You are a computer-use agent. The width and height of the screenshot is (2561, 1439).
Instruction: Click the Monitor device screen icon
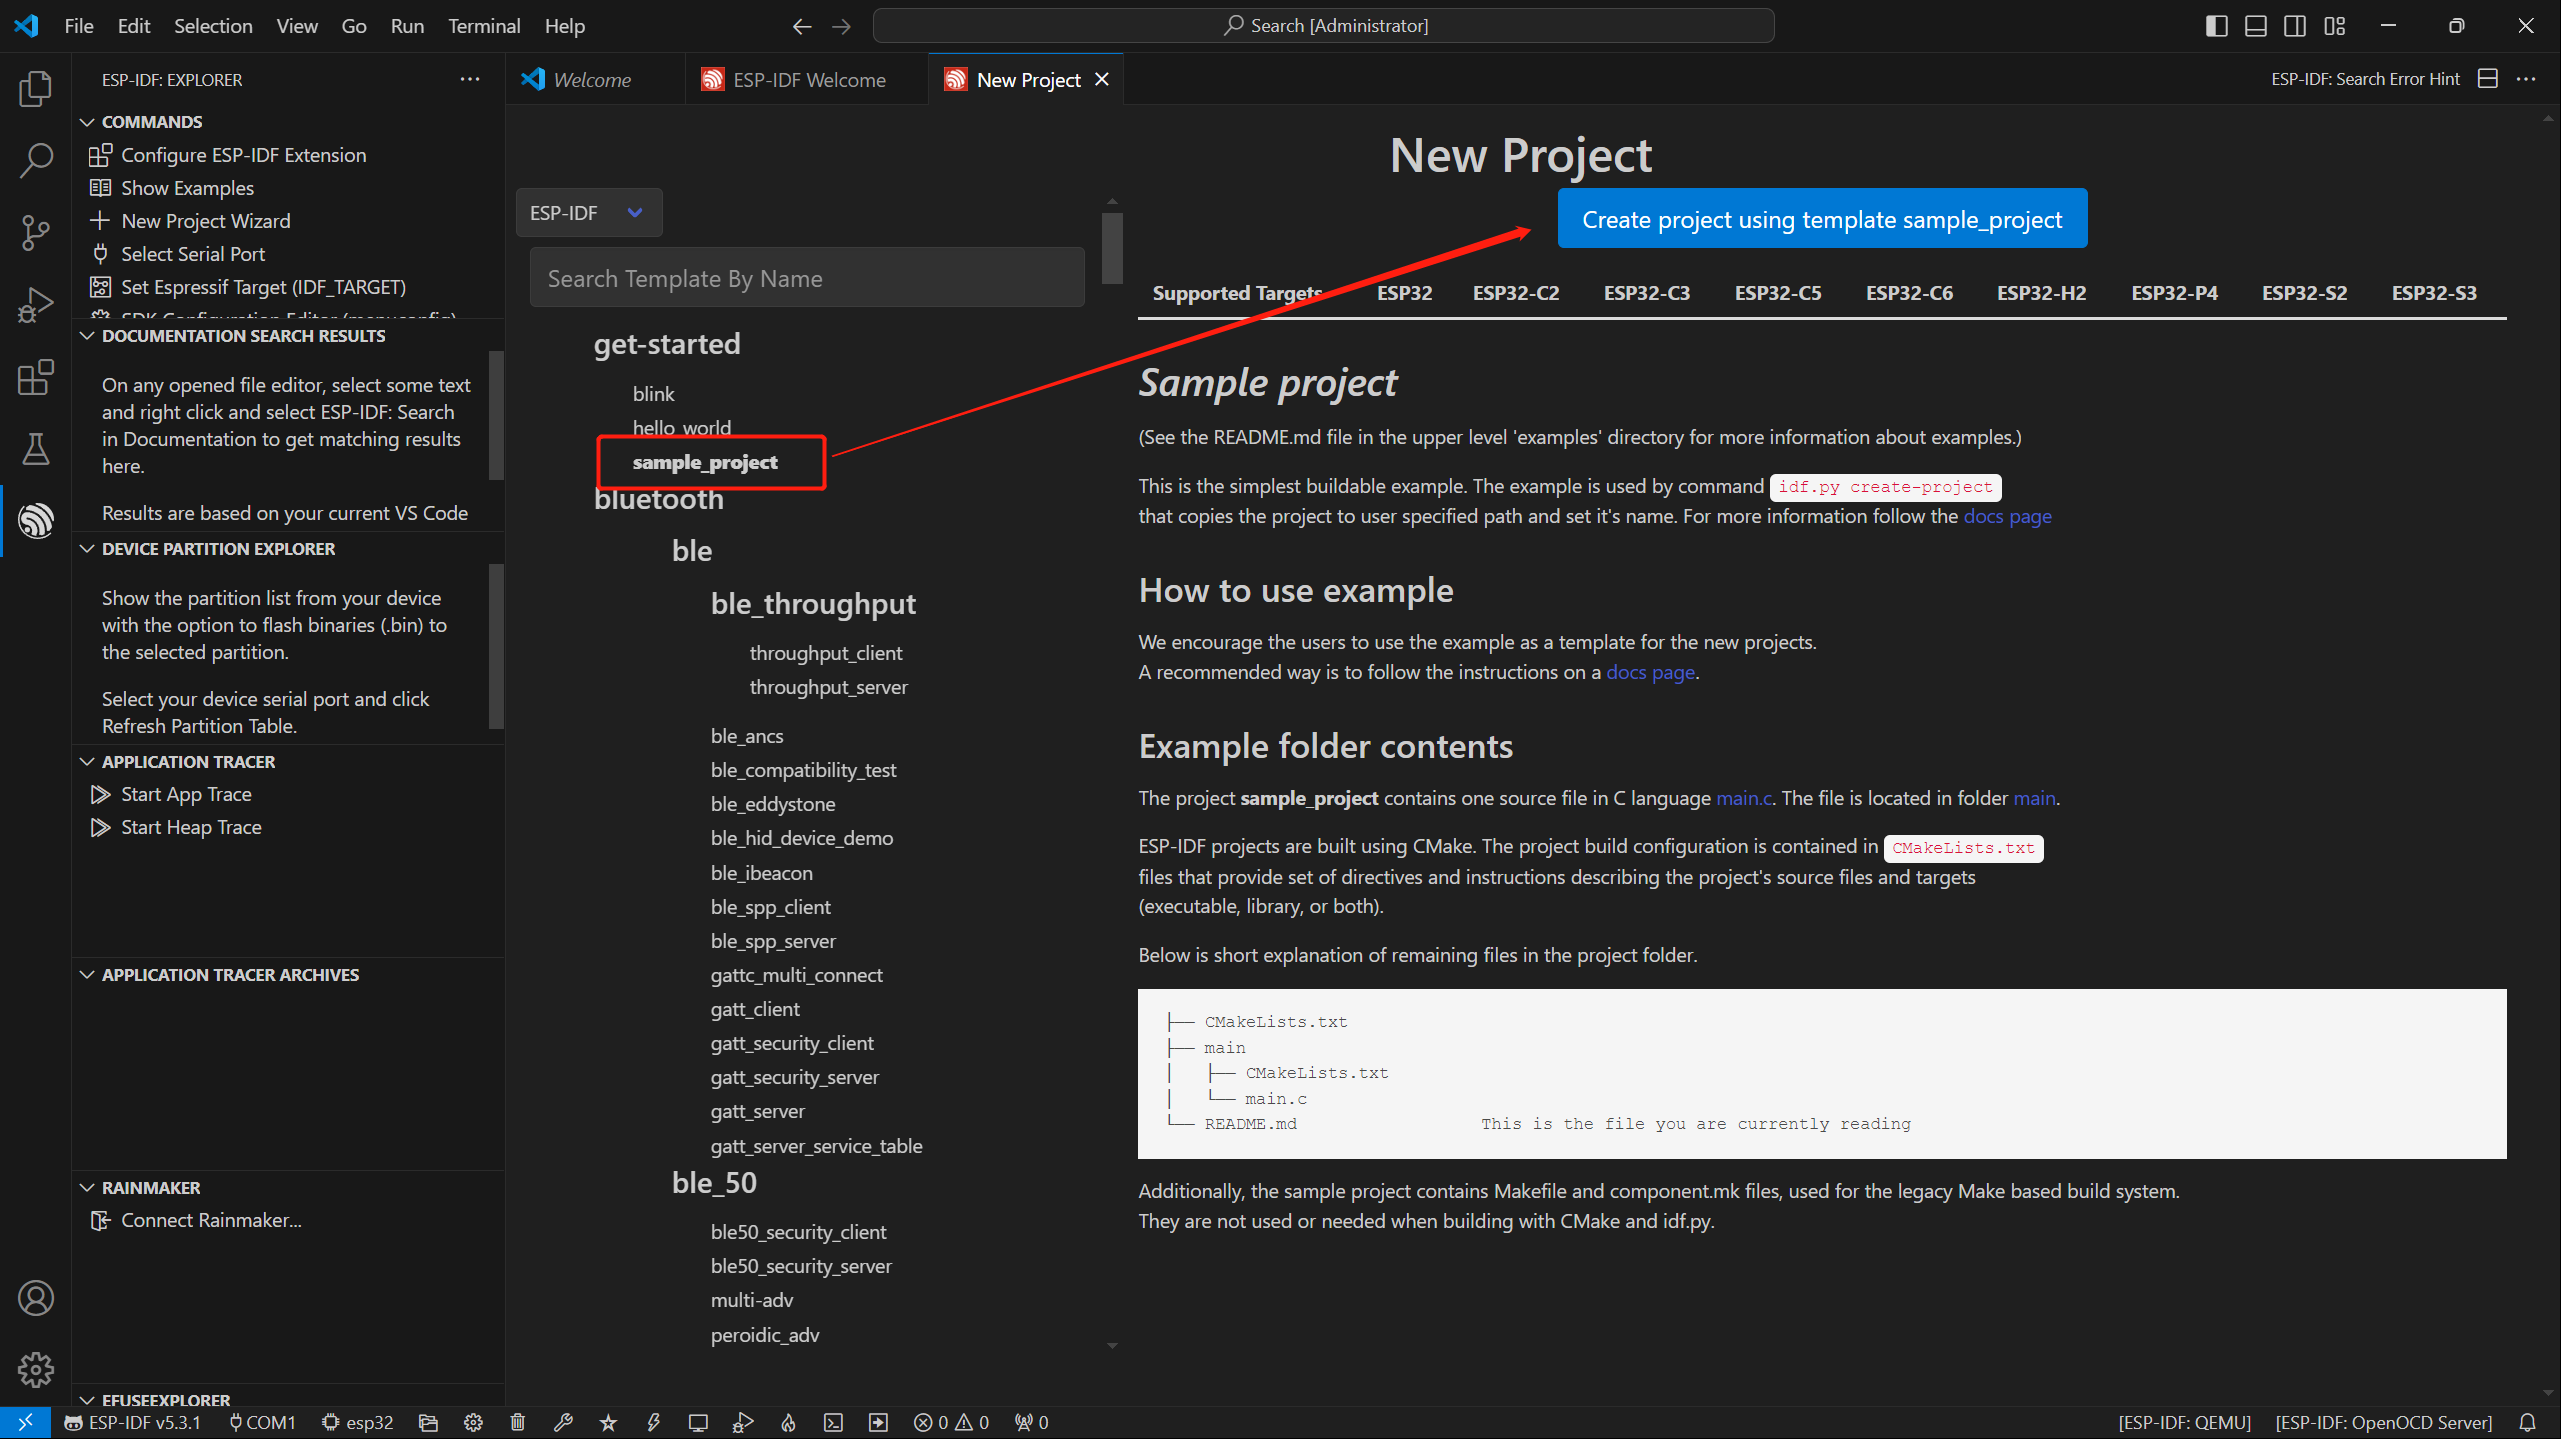(698, 1422)
